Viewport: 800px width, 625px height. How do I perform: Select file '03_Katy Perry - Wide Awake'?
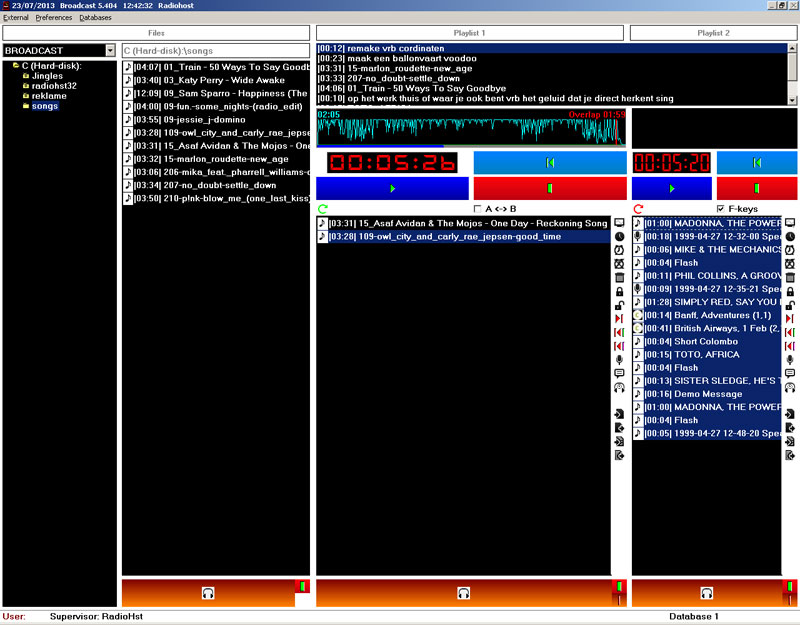(216, 80)
